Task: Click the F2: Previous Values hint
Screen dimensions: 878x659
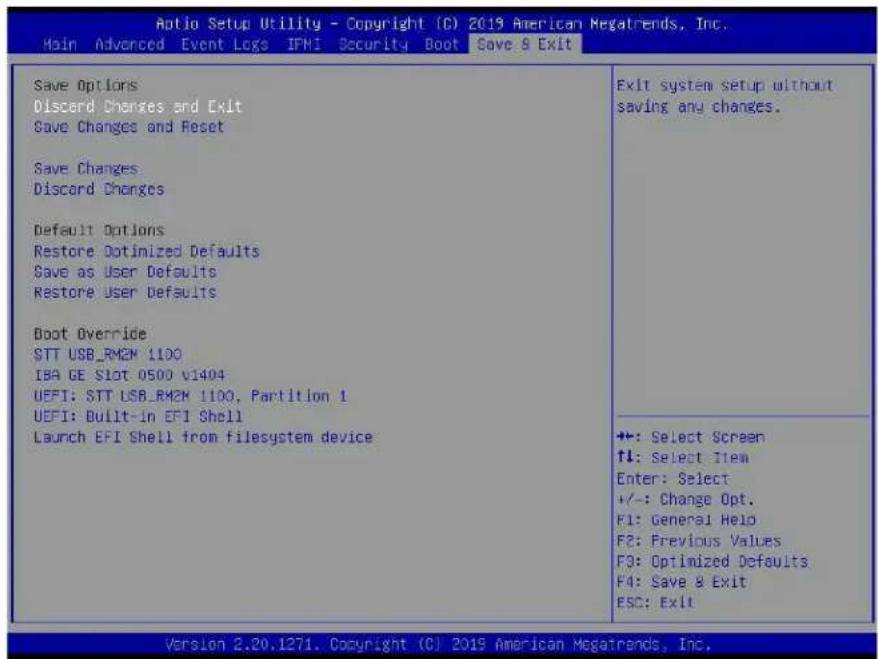Action: [699, 541]
